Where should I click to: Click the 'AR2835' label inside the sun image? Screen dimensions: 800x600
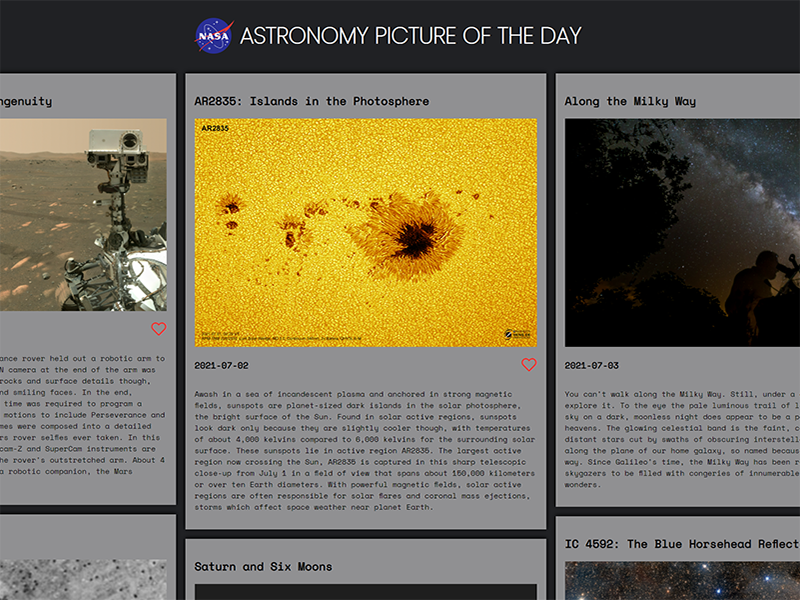215,129
